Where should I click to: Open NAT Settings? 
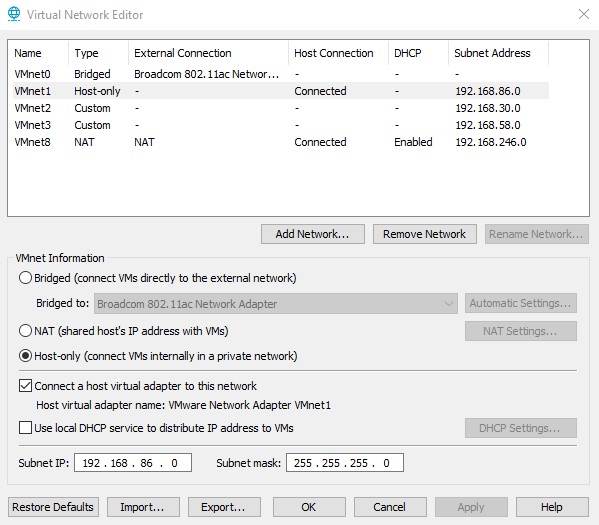(521, 331)
